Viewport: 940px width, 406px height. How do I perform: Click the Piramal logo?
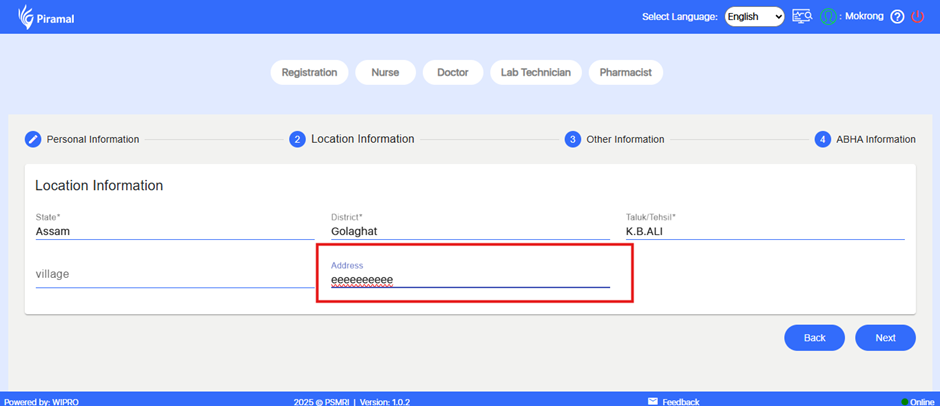pyautogui.click(x=46, y=17)
